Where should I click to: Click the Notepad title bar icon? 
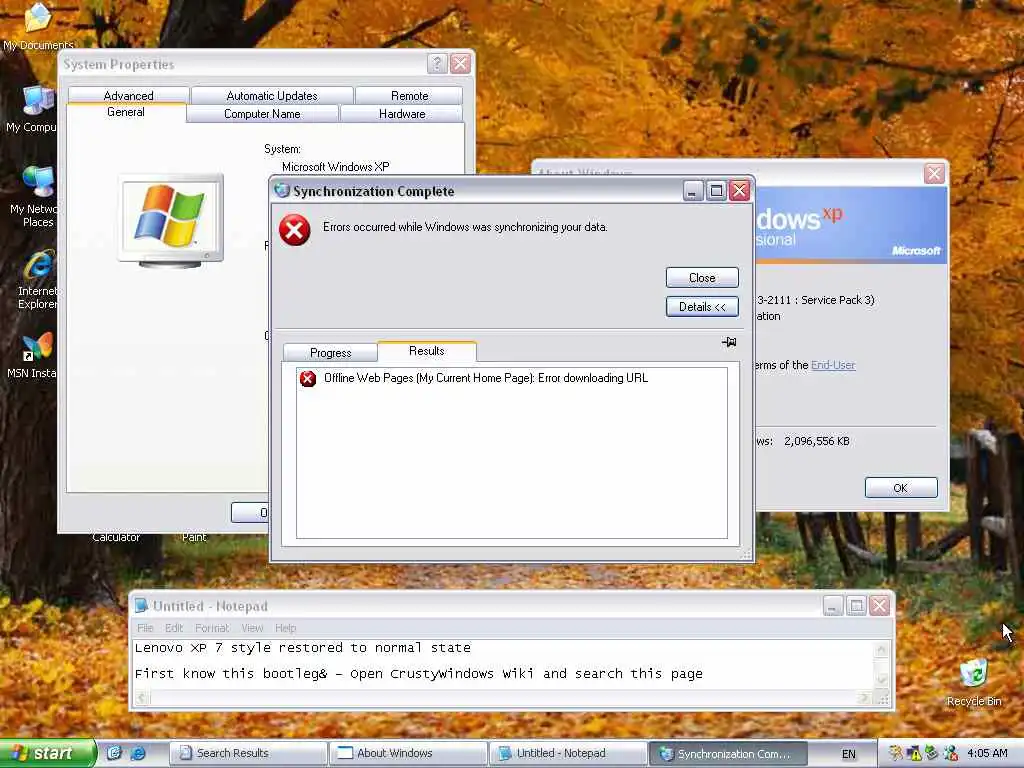click(141, 606)
